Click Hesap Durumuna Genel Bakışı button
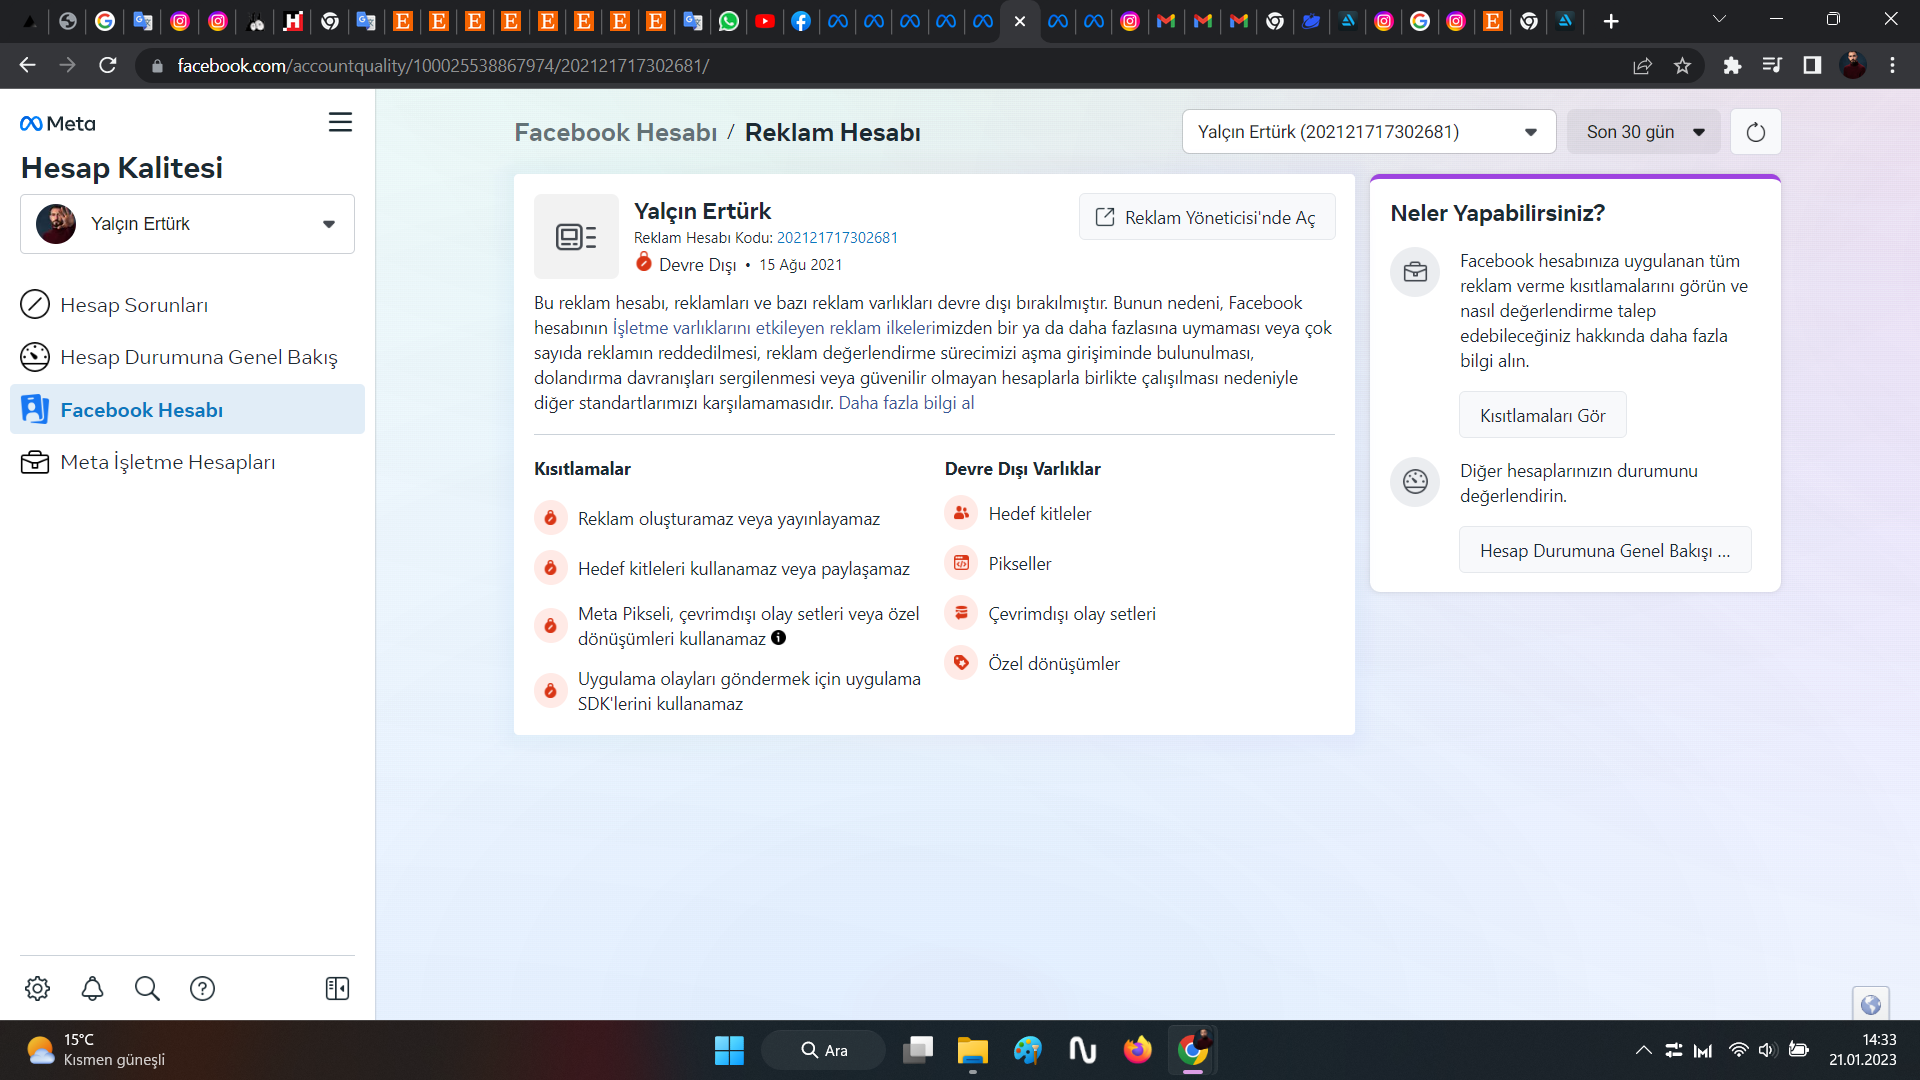 [1605, 550]
